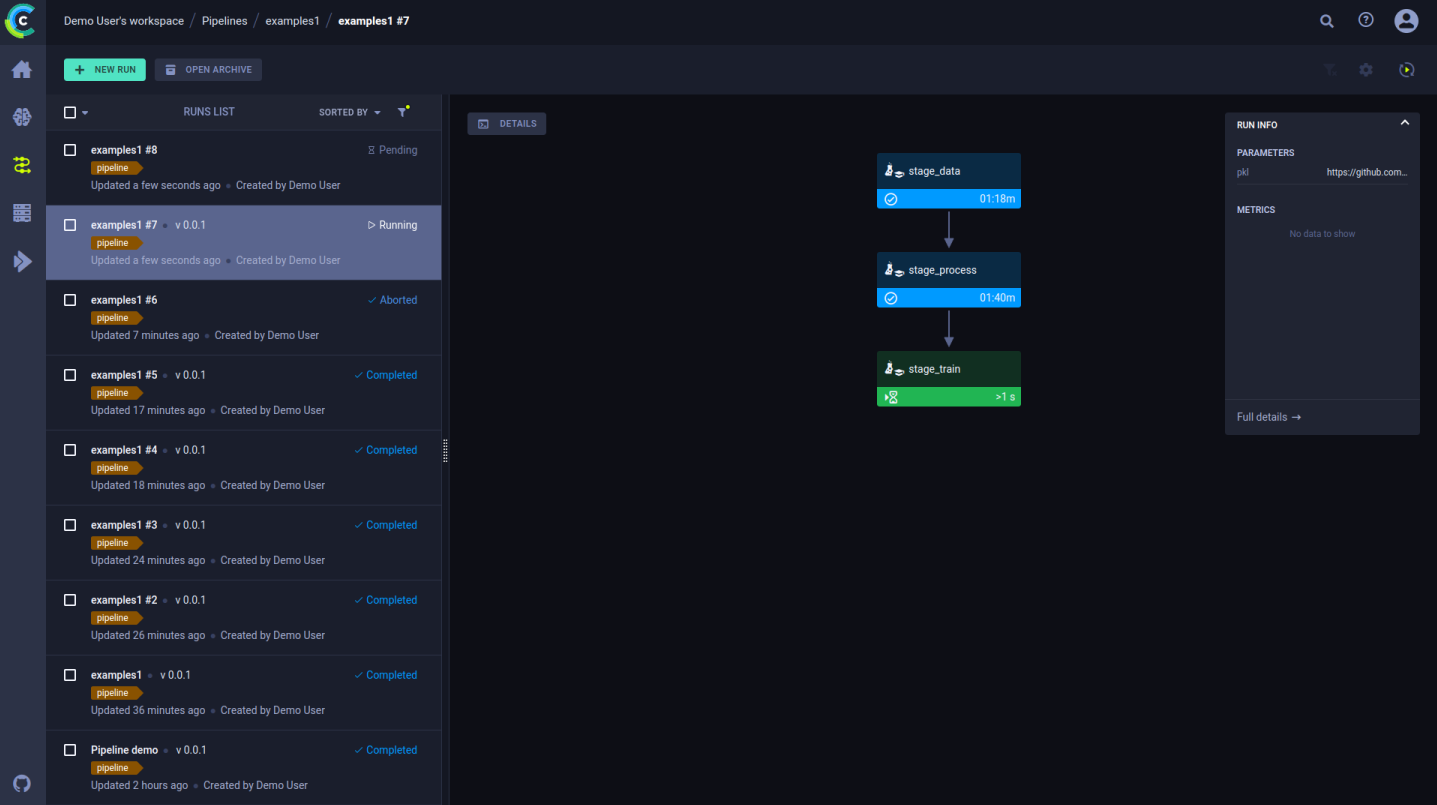Open the help question mark icon
This screenshot has height=805, width=1437.
pyautogui.click(x=1366, y=21)
